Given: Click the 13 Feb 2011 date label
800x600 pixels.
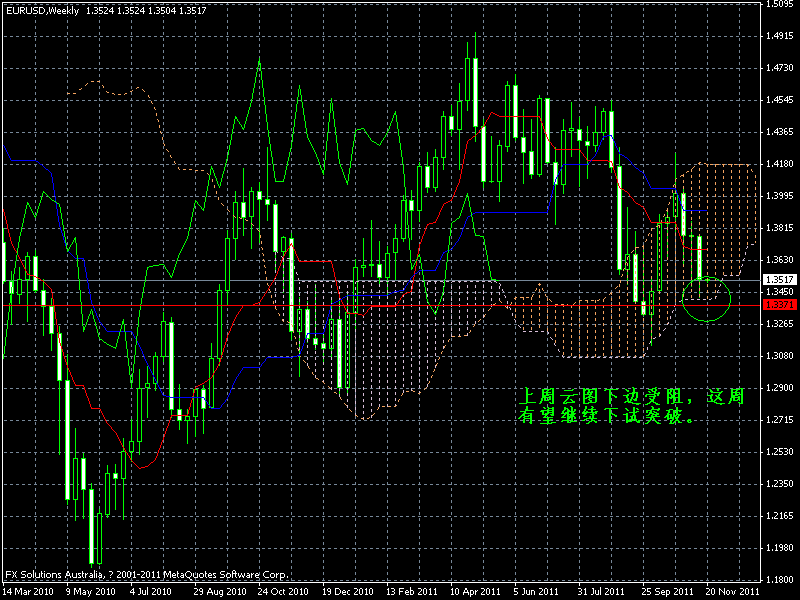Looking at the screenshot, I should pyautogui.click(x=412, y=592).
